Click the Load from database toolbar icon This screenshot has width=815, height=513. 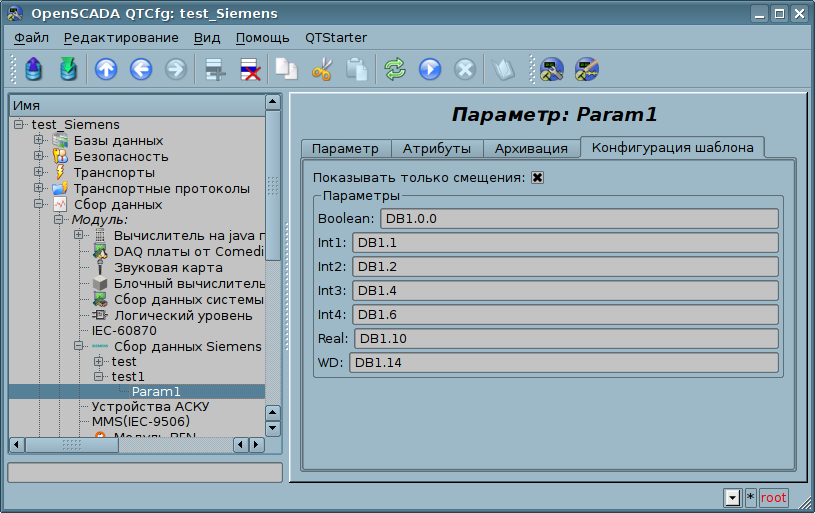coord(35,69)
